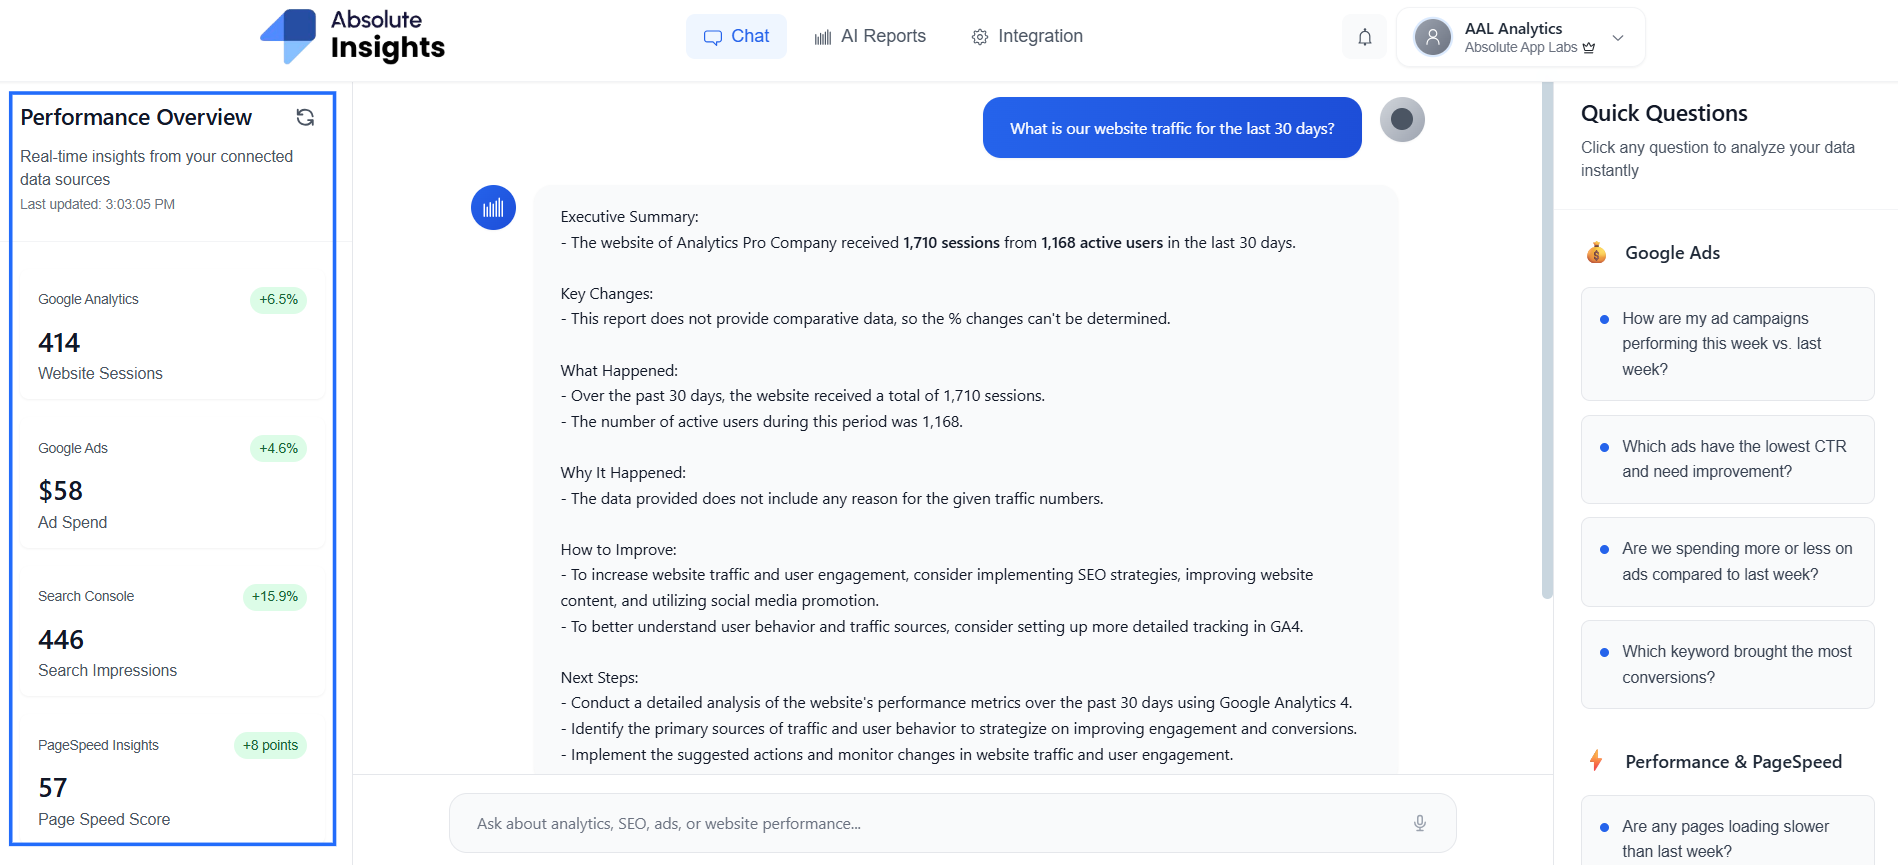Open the notifications bell
The image size is (1898, 865).
point(1364,37)
